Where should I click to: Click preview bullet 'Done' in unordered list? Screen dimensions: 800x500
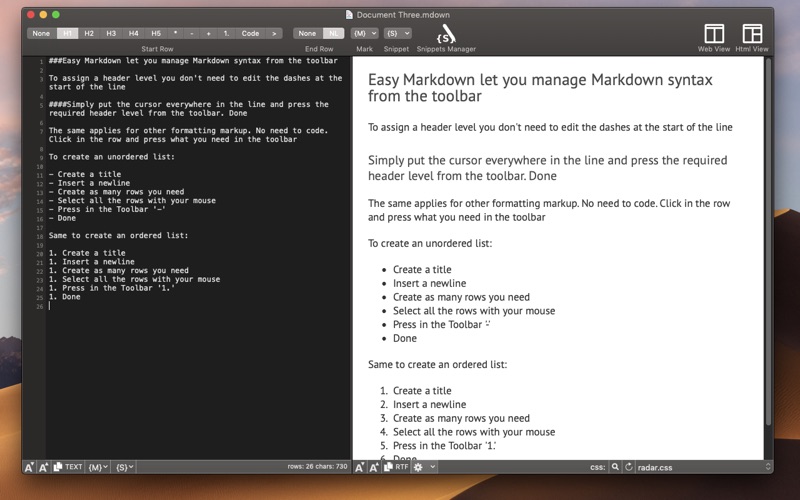[x=405, y=338]
